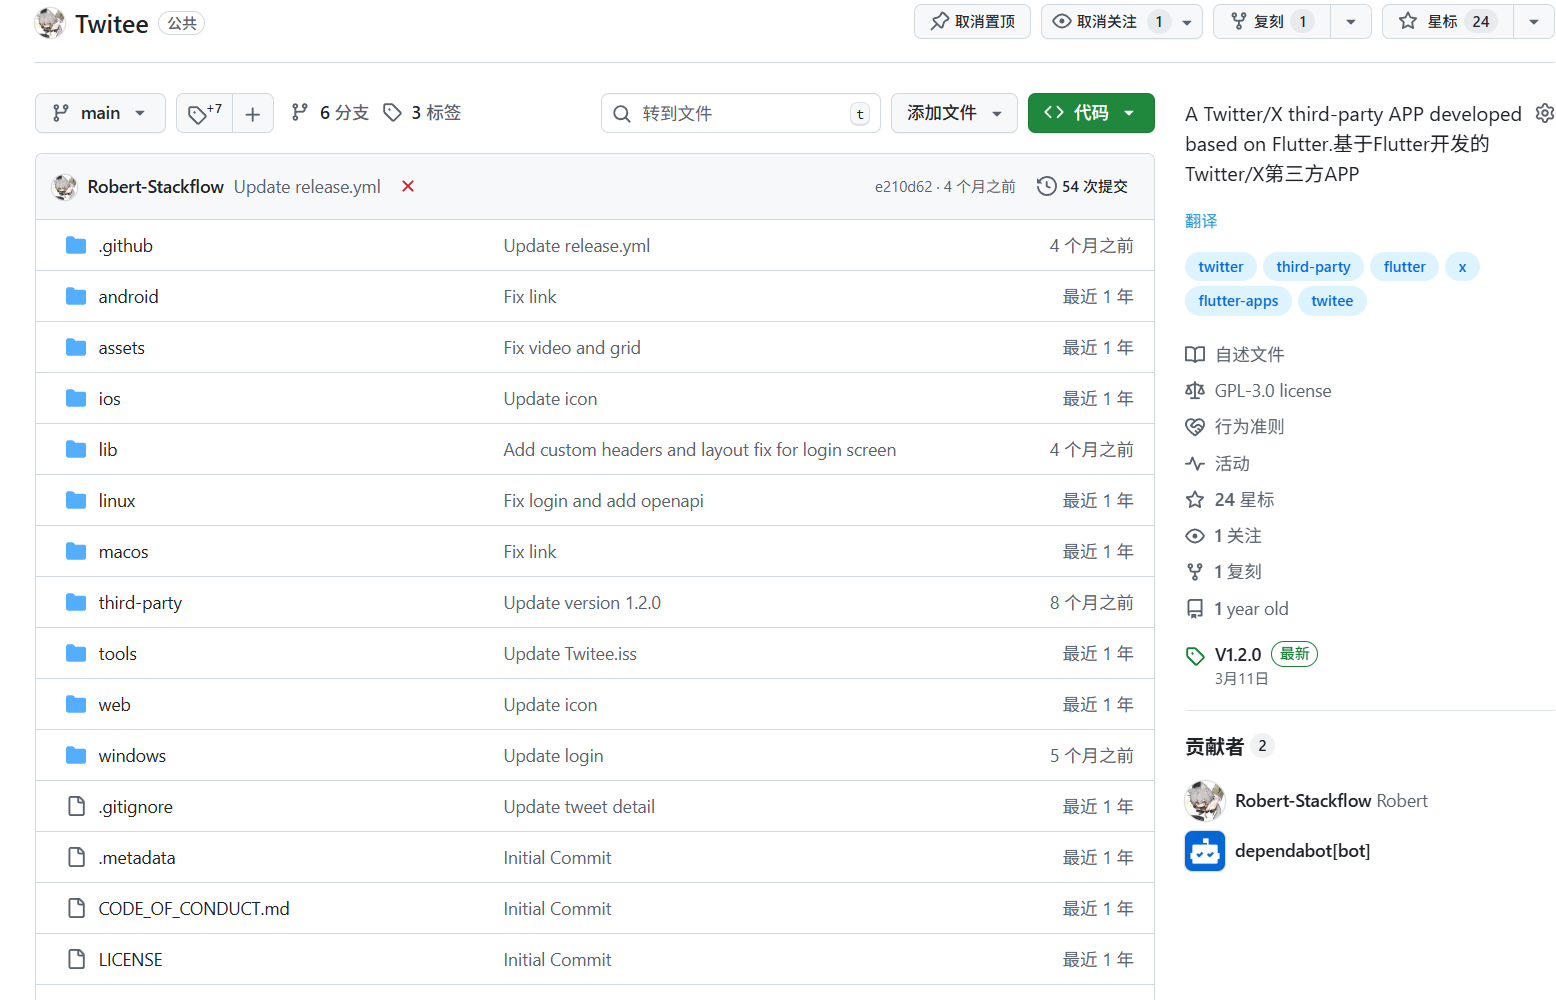This screenshot has width=1556, height=1000.
Task: Click the plus icon next to tags
Action: [253, 114]
